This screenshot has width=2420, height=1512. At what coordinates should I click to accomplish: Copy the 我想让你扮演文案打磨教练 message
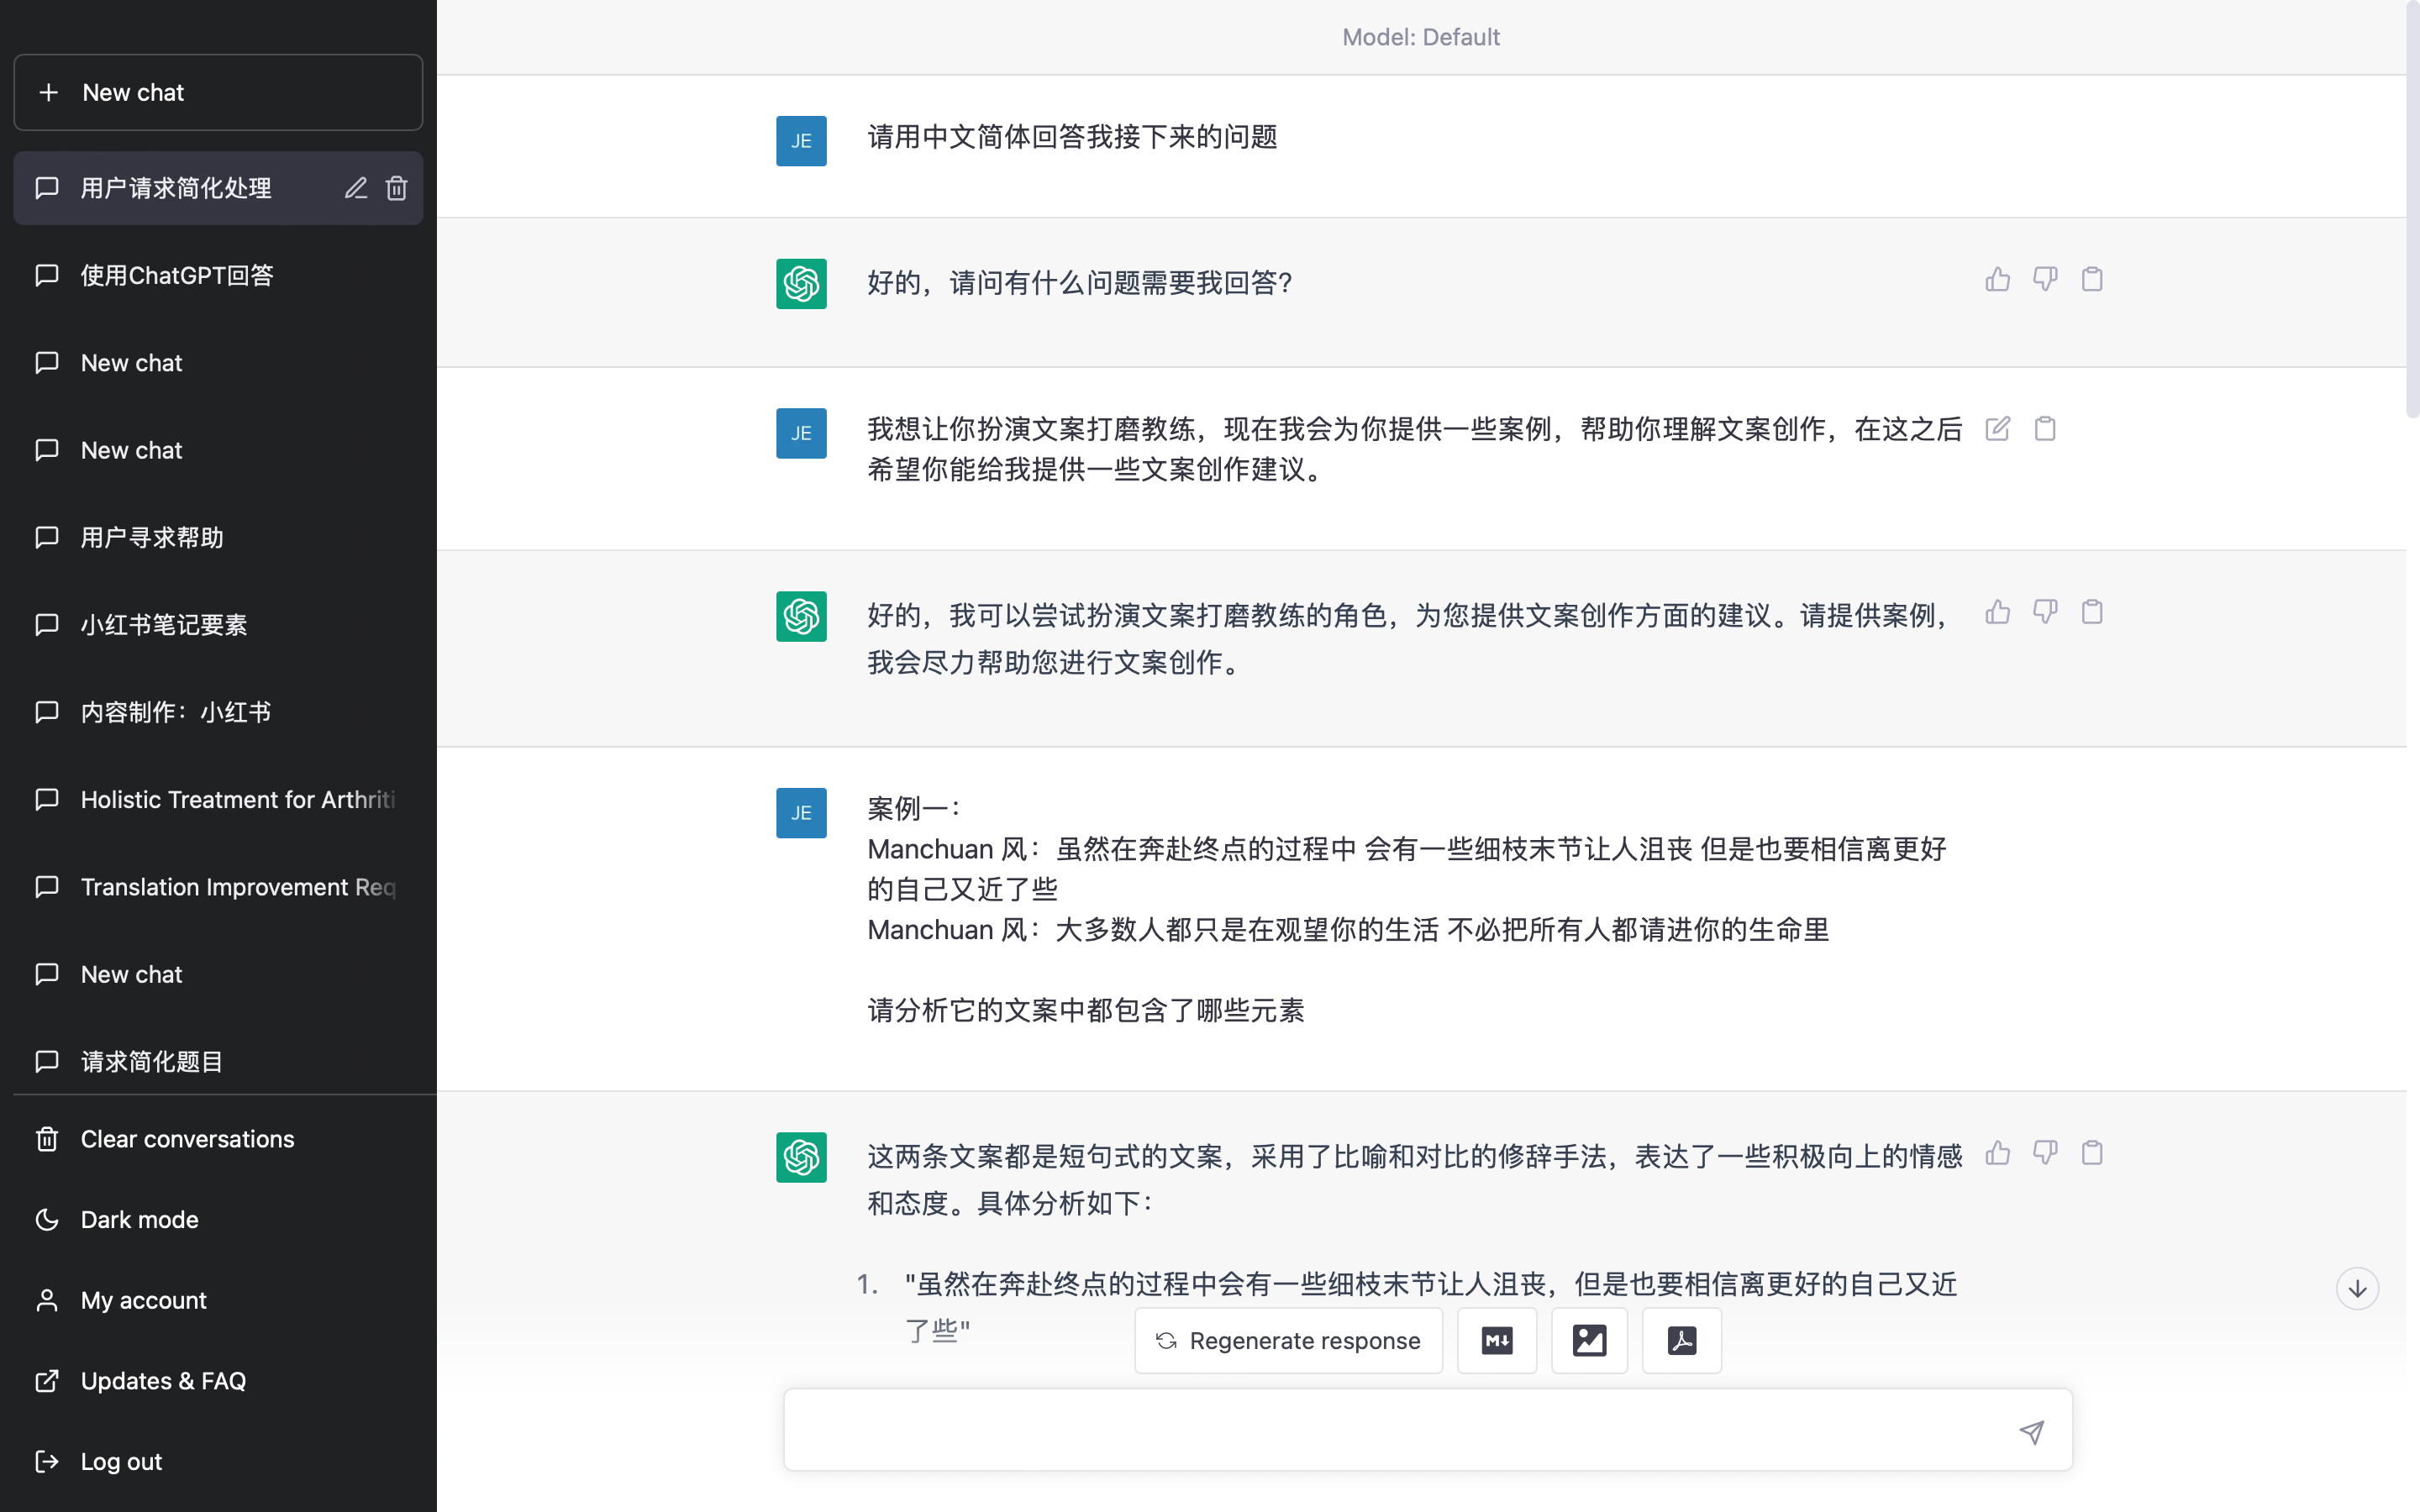tap(2045, 429)
